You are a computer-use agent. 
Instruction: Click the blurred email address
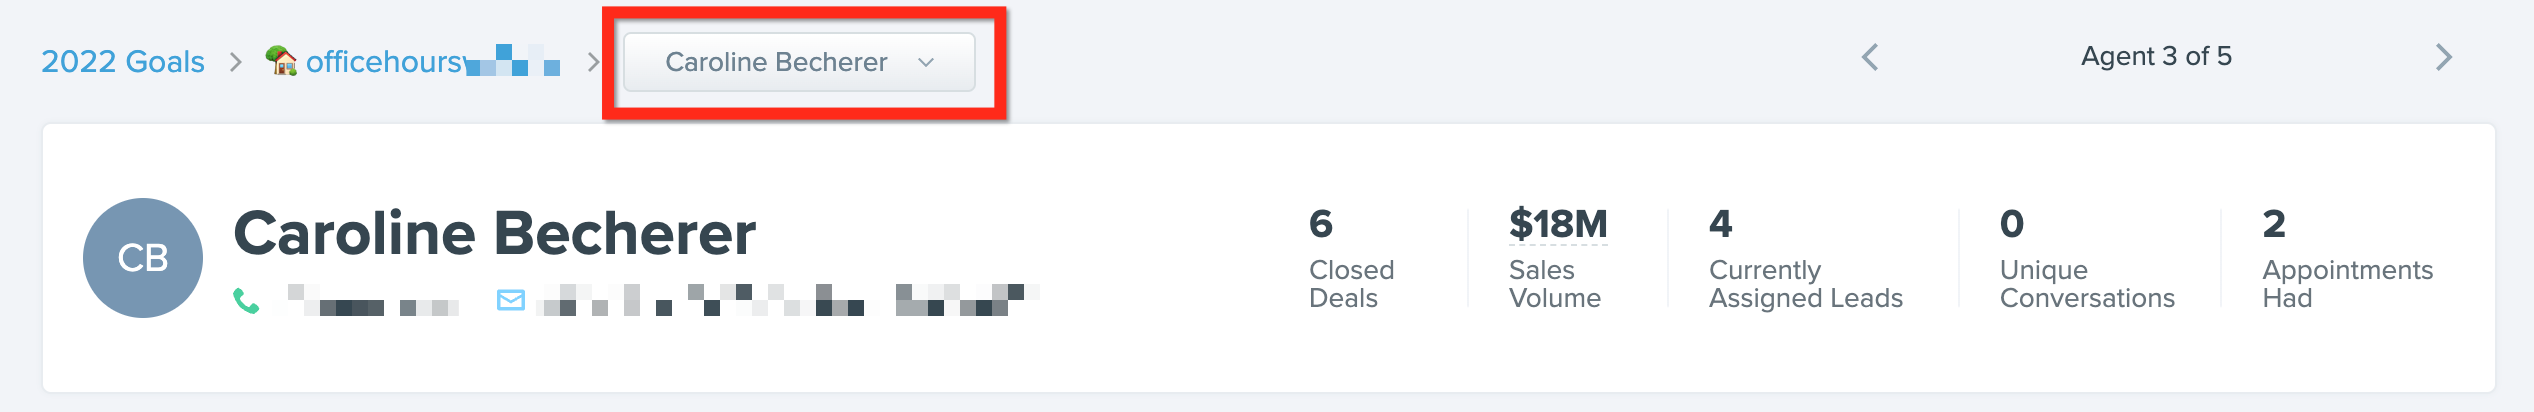[x=788, y=300]
